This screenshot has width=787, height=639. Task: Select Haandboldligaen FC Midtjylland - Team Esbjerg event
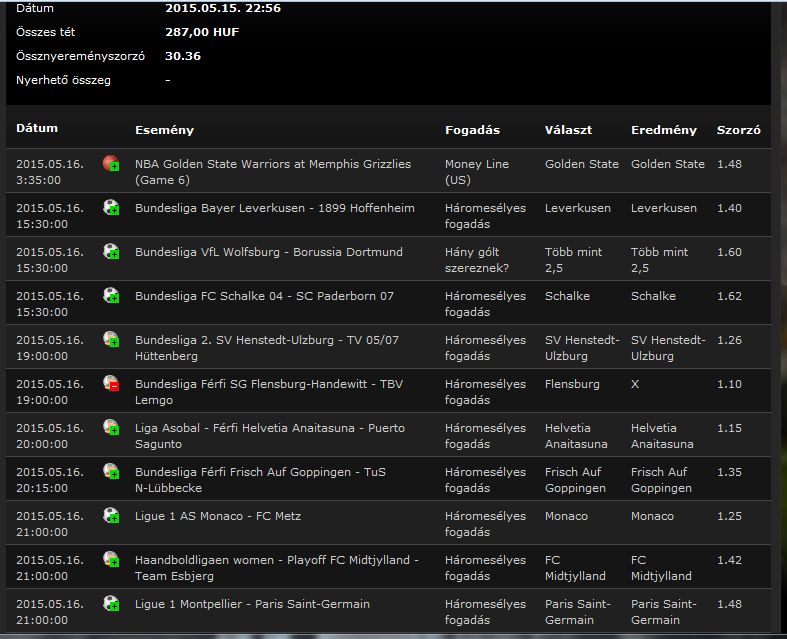(277, 568)
